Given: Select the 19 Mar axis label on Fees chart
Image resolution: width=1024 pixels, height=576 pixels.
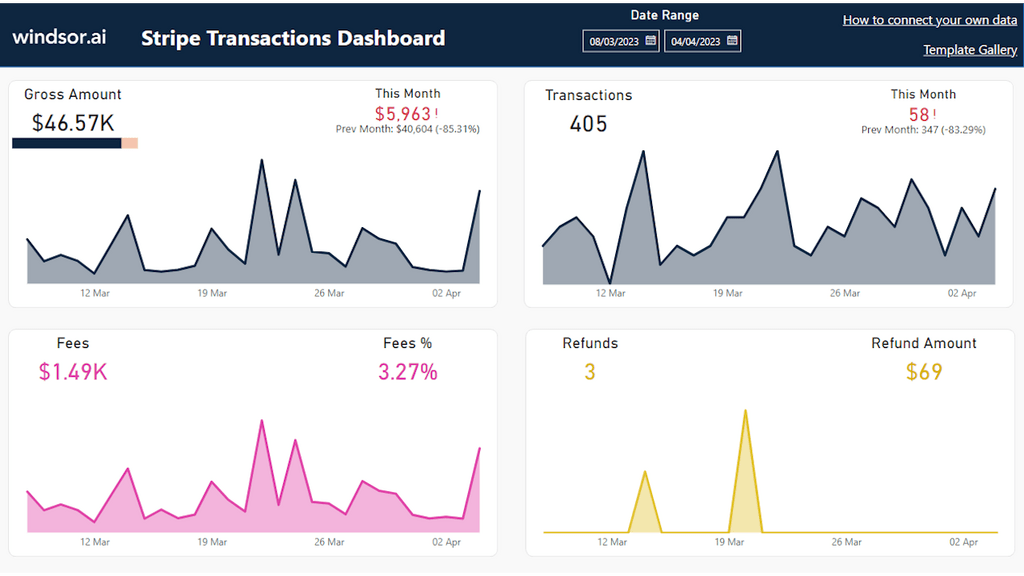Looking at the screenshot, I should pos(211,542).
